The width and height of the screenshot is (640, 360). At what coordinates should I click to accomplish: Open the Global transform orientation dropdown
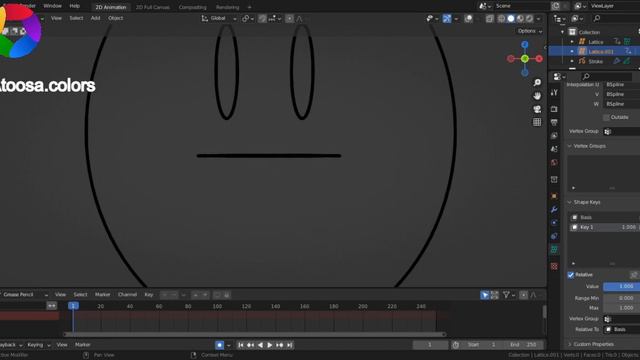(x=219, y=18)
